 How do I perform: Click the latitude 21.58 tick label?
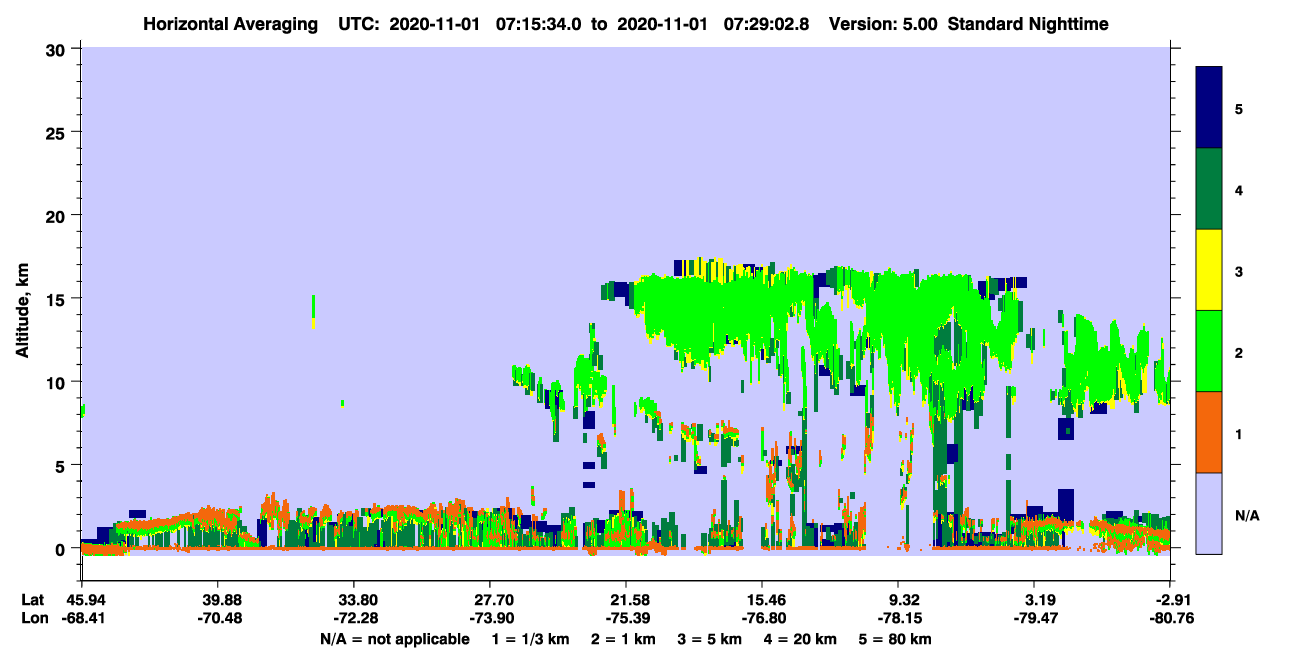pyautogui.click(x=626, y=600)
